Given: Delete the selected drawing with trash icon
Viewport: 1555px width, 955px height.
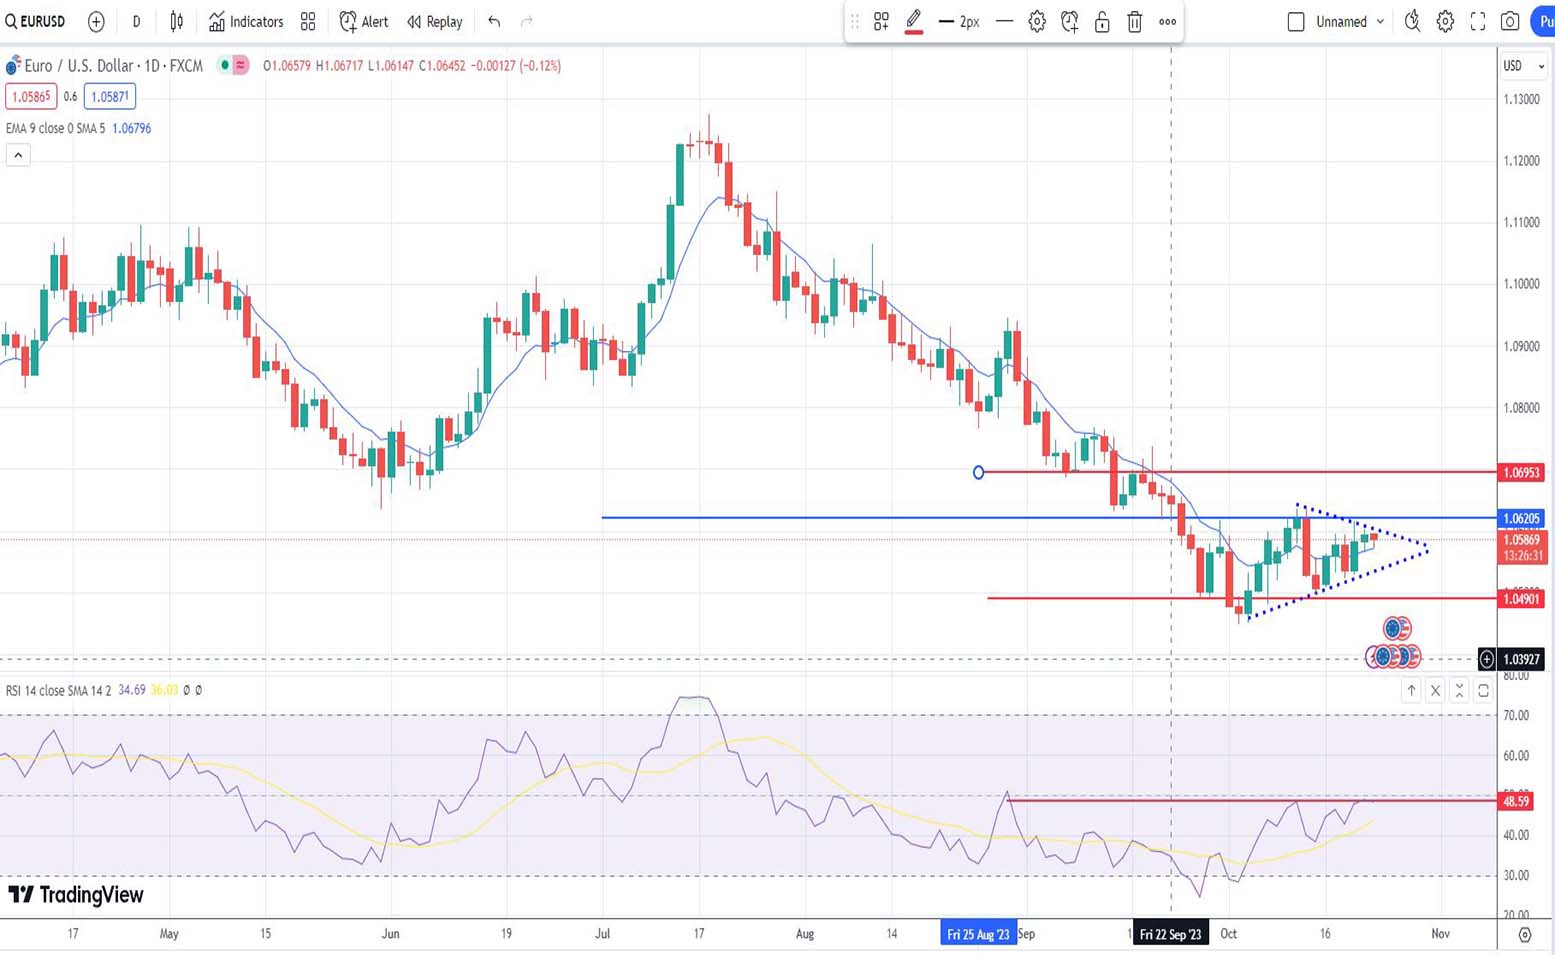Looking at the screenshot, I should [x=1134, y=21].
